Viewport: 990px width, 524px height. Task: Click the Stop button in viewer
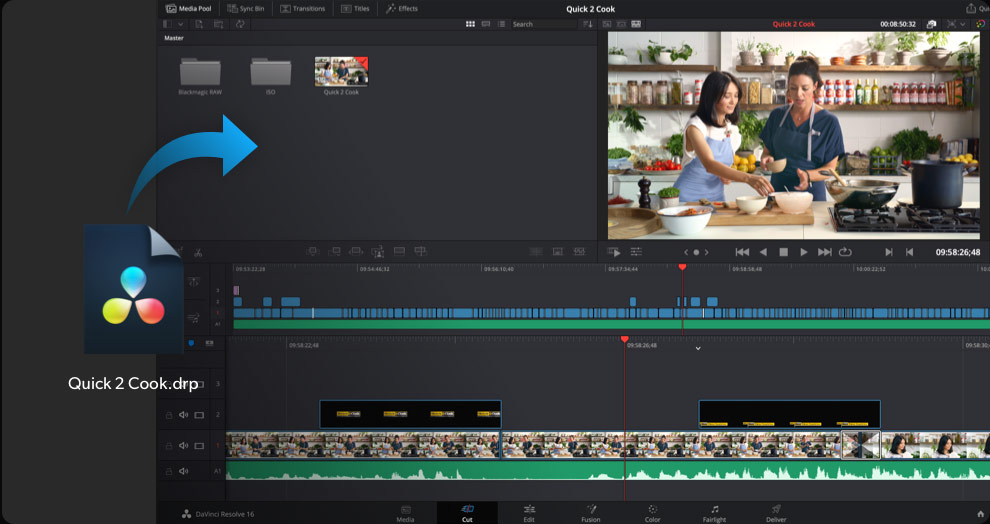coord(784,252)
